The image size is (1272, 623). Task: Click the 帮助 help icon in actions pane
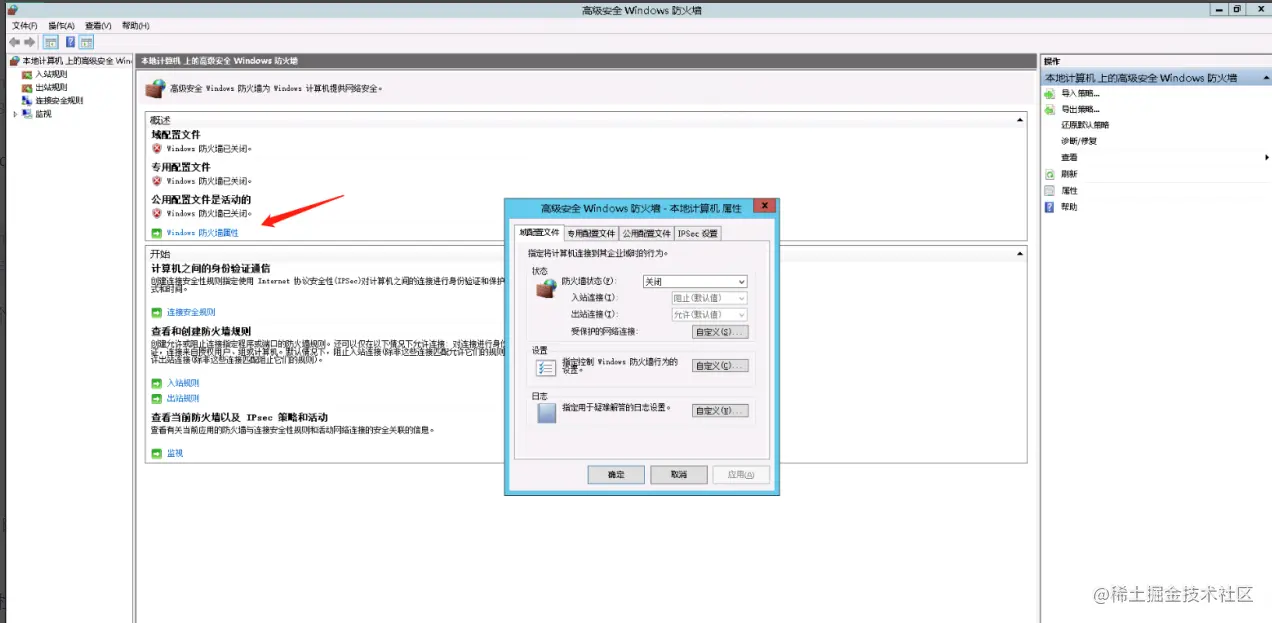pos(1049,207)
